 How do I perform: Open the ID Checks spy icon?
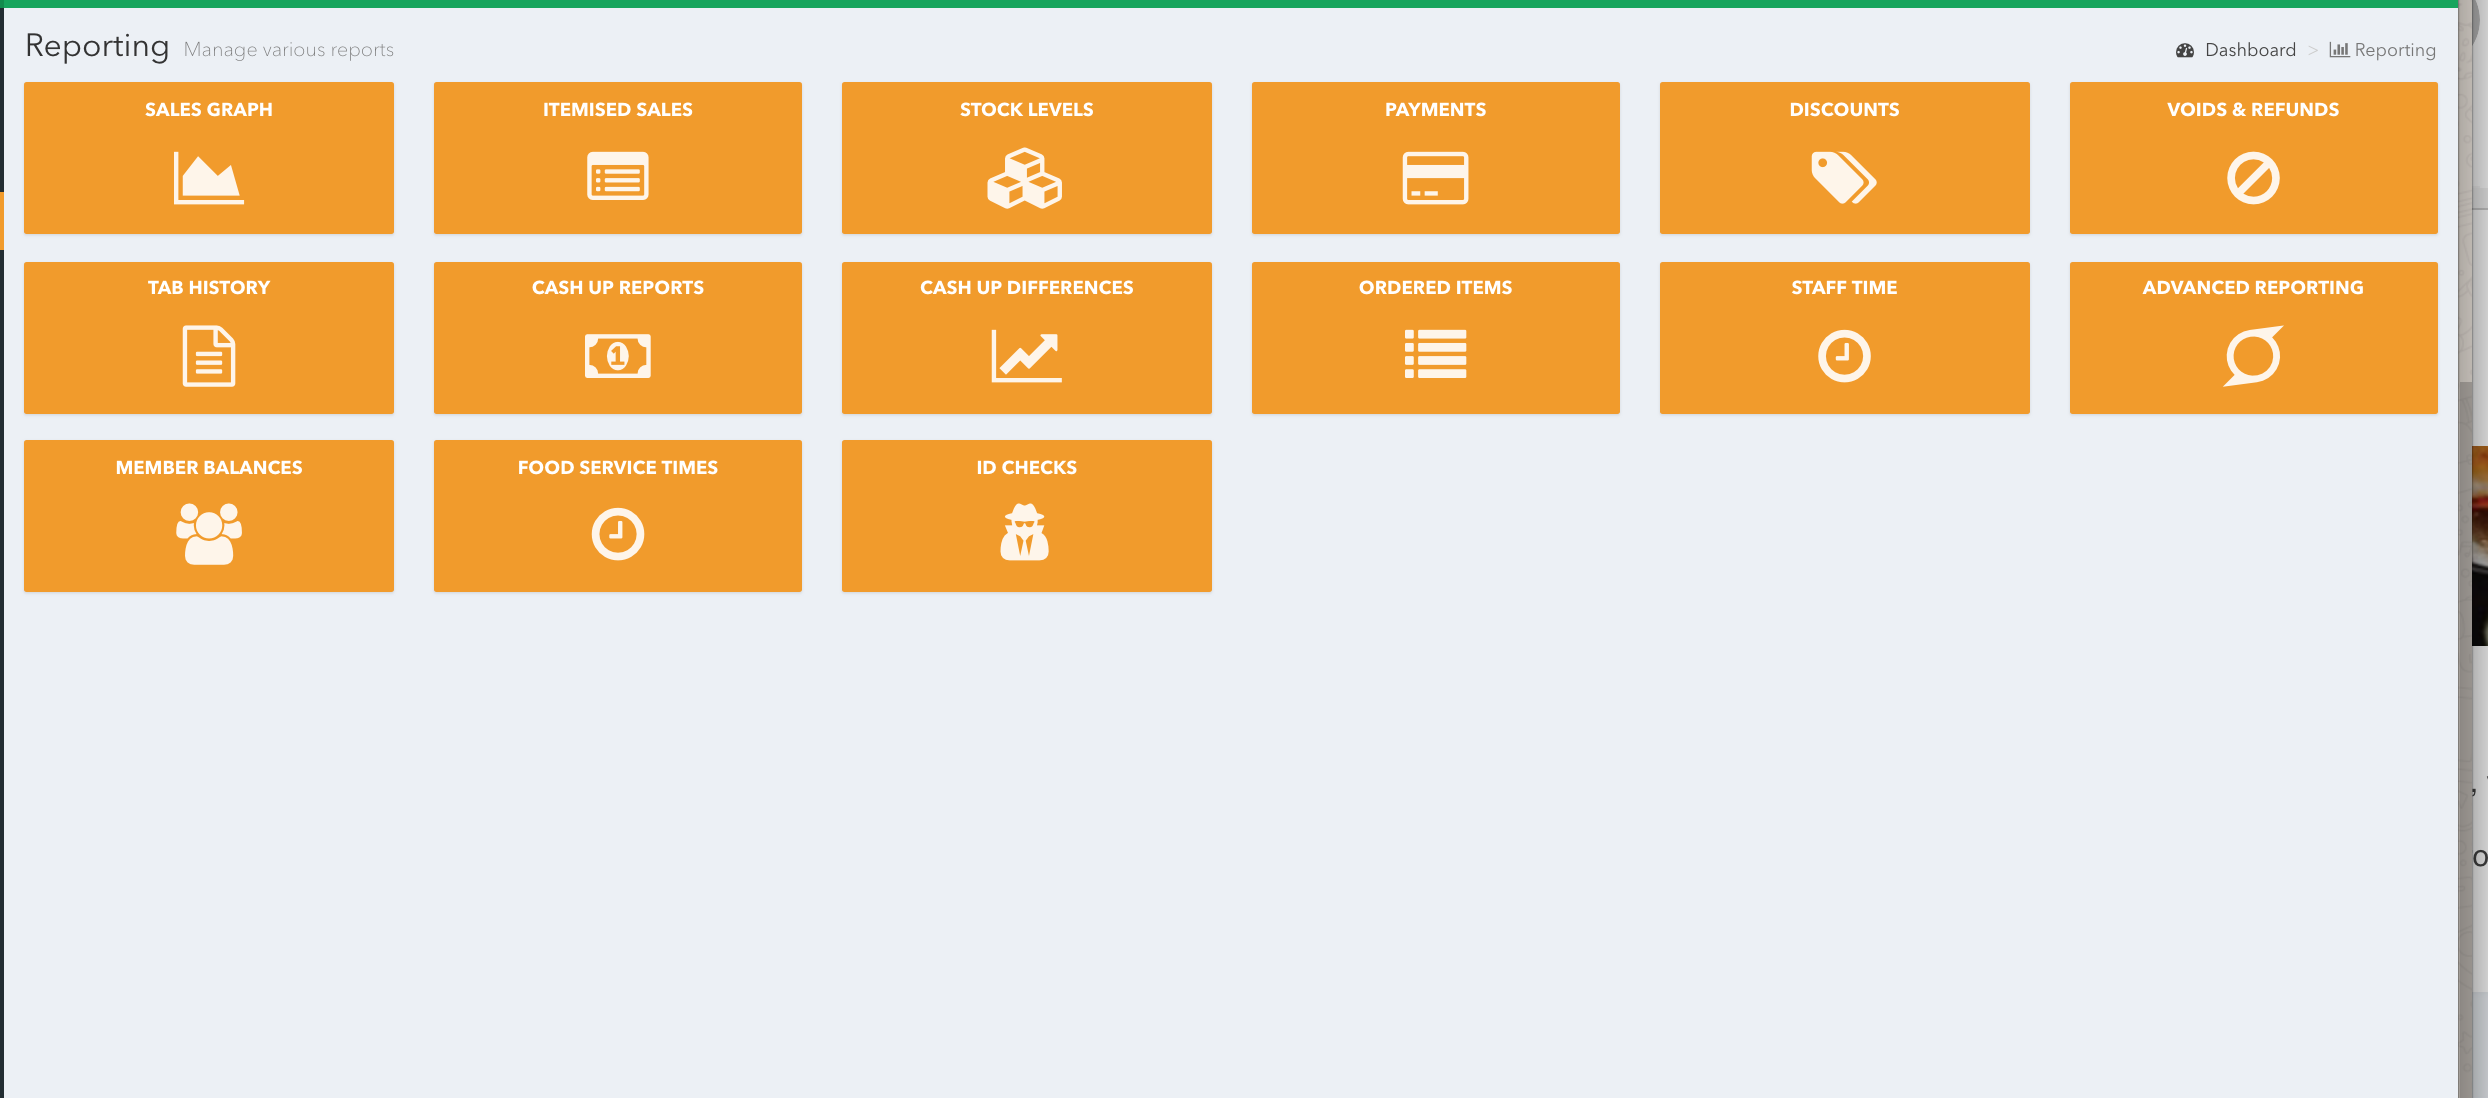pos(1025,533)
